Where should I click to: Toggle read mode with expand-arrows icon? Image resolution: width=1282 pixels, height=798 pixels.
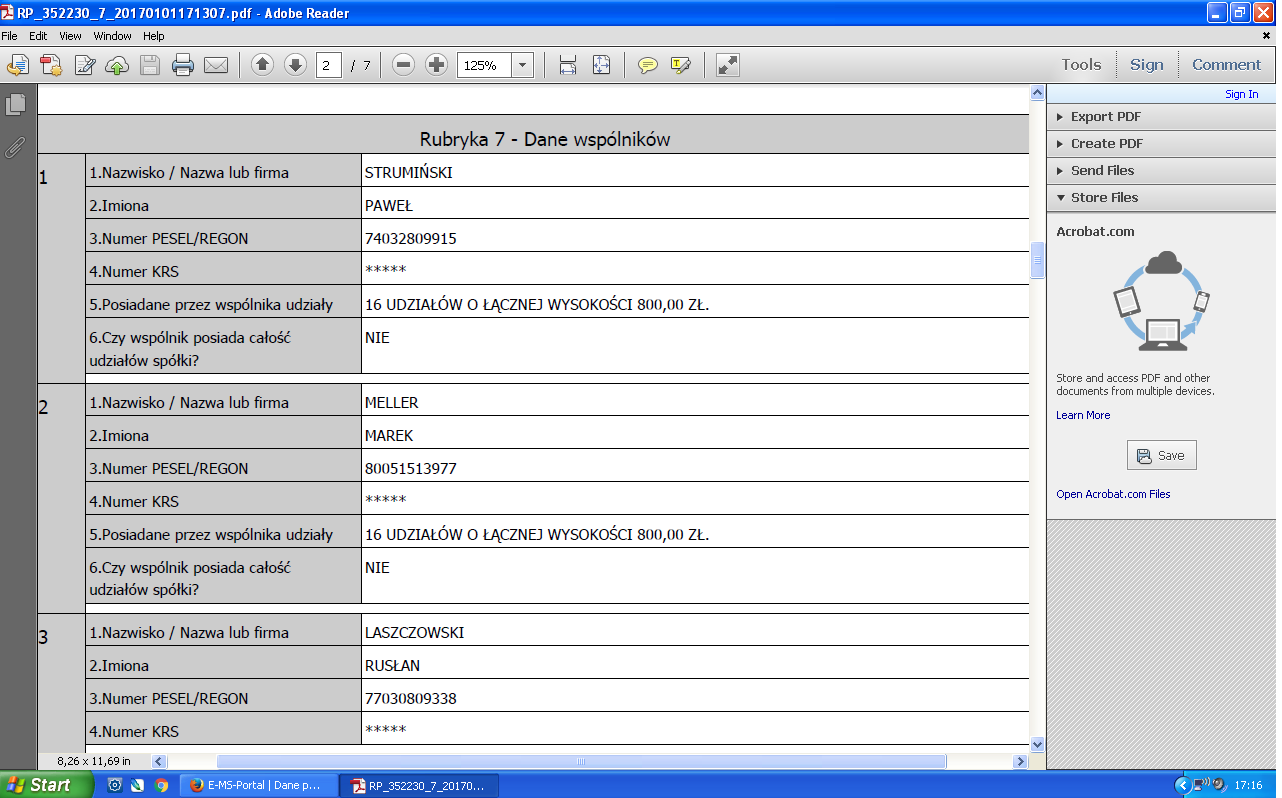click(728, 65)
